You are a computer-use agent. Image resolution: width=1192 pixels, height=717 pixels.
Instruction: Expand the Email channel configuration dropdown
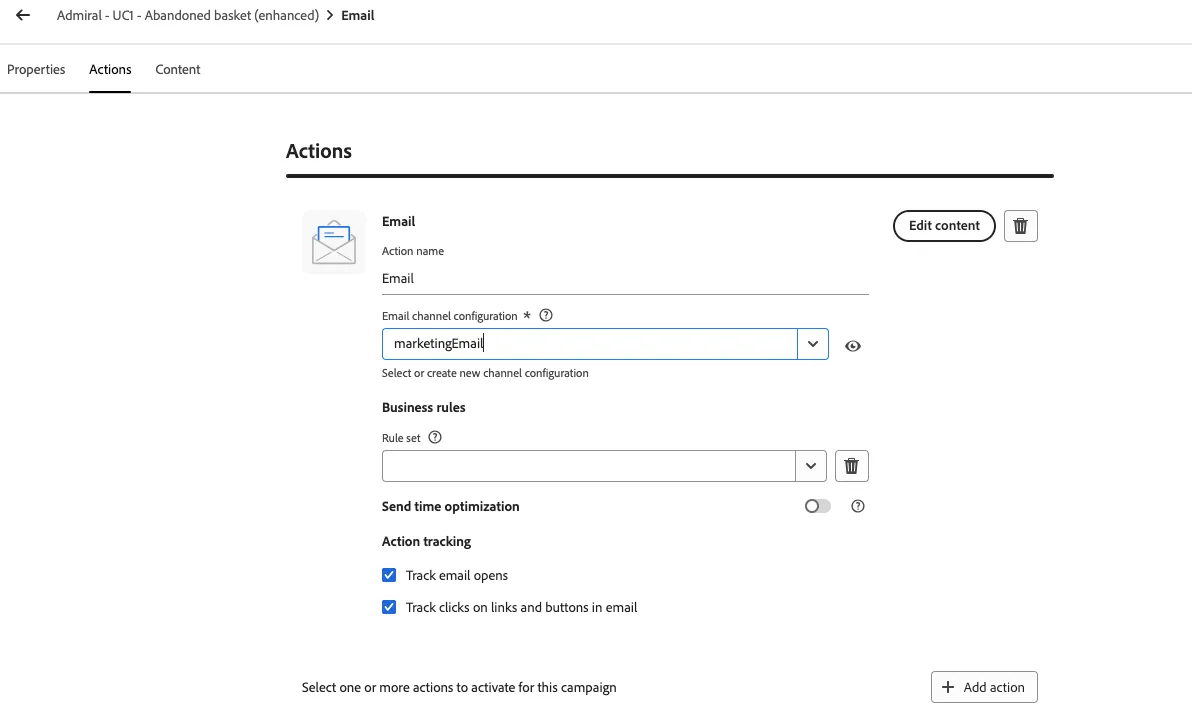(x=813, y=344)
